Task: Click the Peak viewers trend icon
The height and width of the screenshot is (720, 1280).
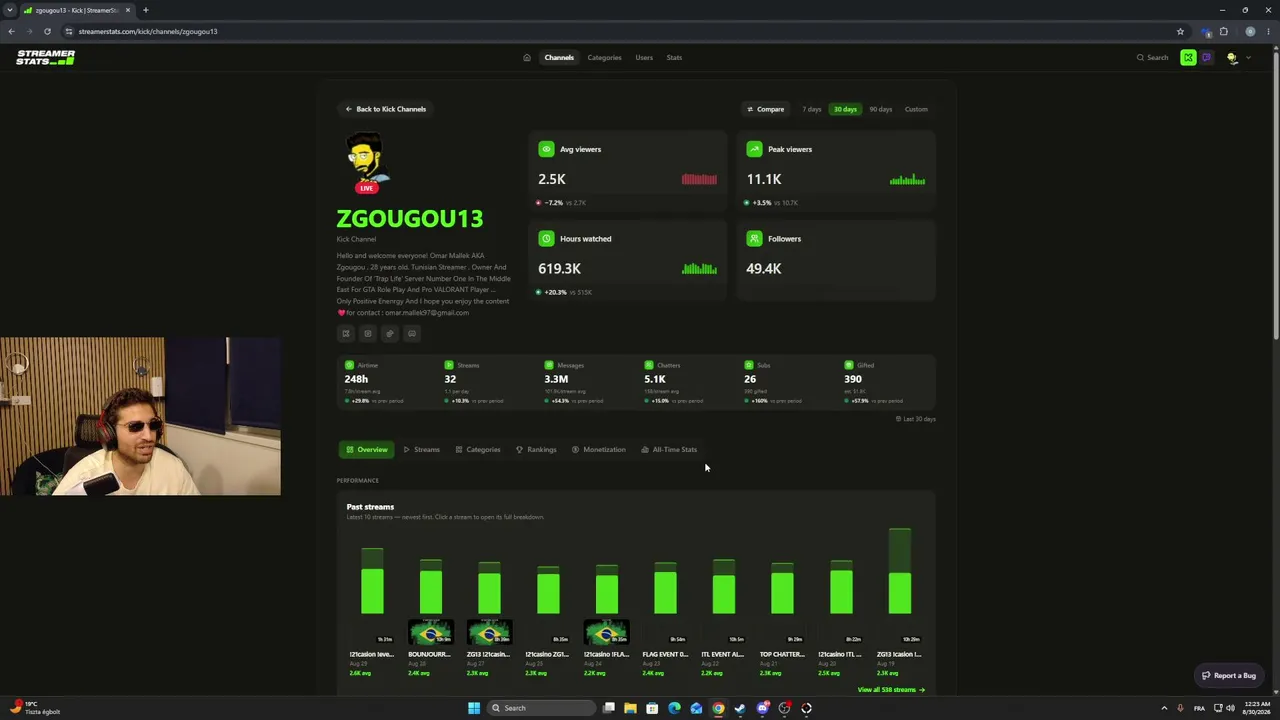Action: (754, 149)
